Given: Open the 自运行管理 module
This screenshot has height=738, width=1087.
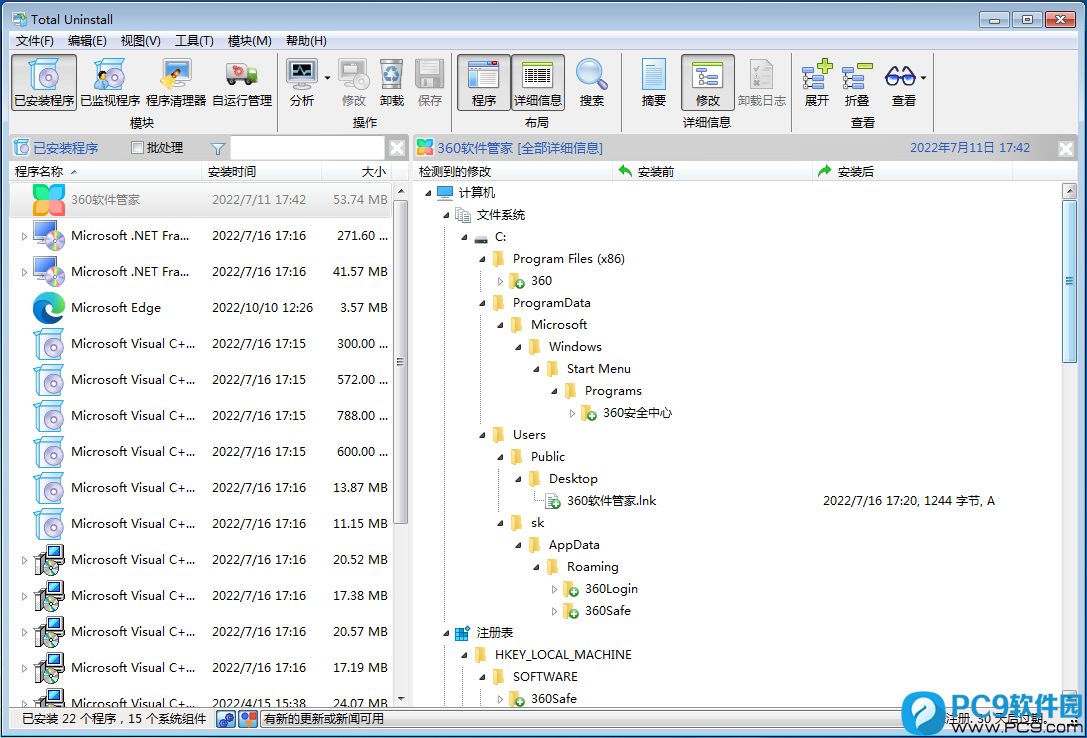Looking at the screenshot, I should (x=242, y=82).
